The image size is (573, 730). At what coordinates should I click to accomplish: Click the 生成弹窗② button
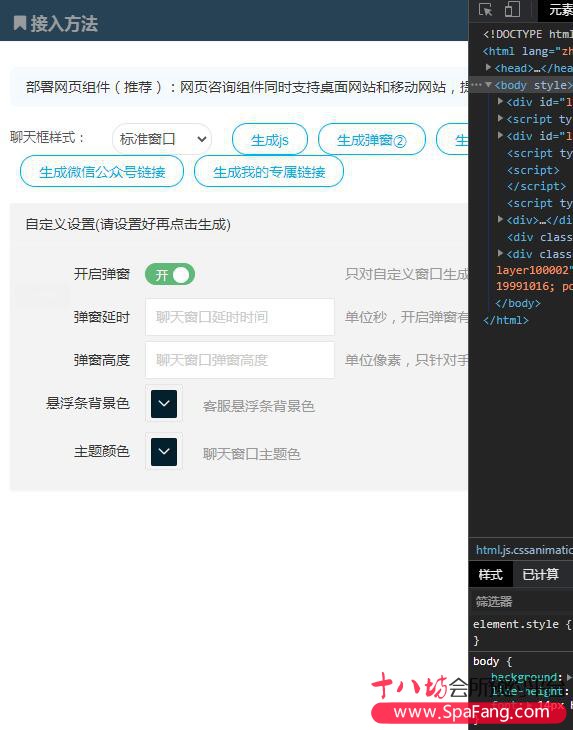371,139
